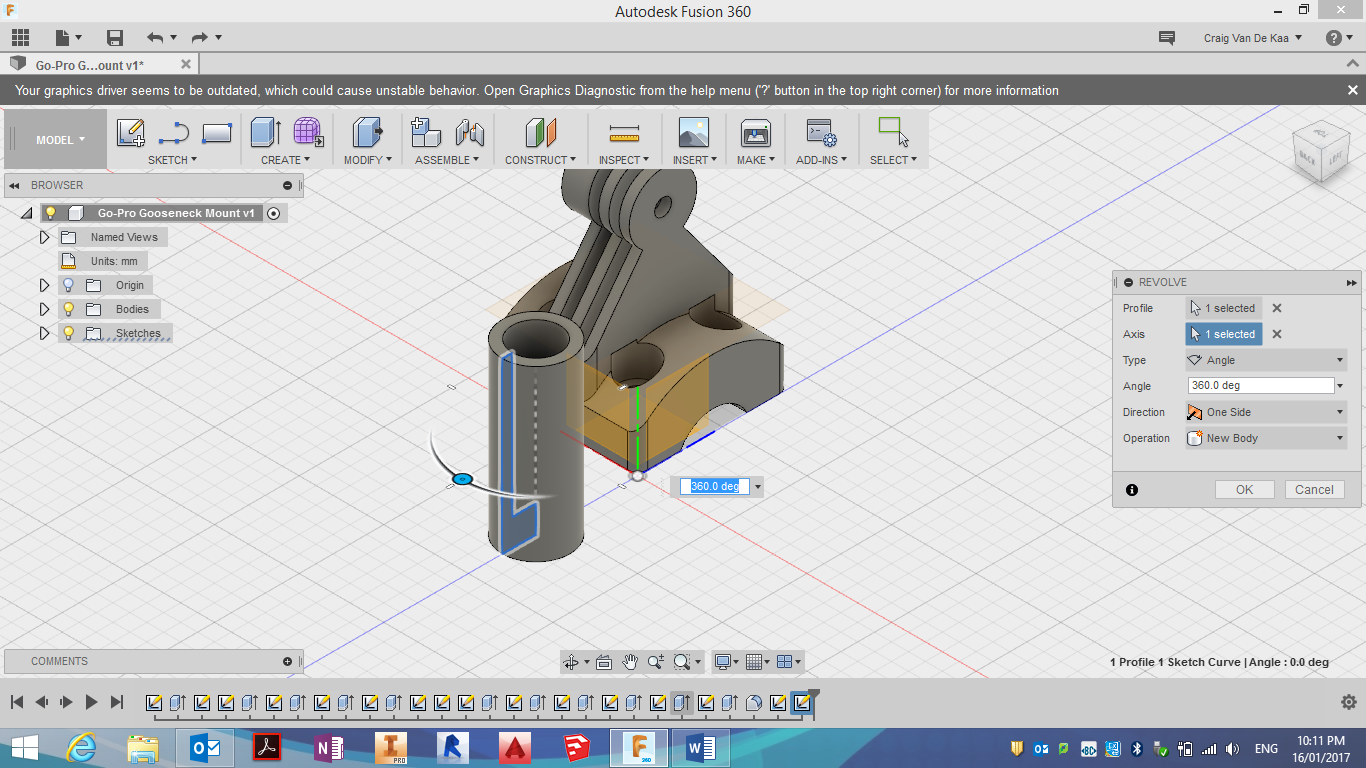Click the Angle input field in Revolve dialog
Image resolution: width=1366 pixels, height=768 pixels.
click(1260, 386)
